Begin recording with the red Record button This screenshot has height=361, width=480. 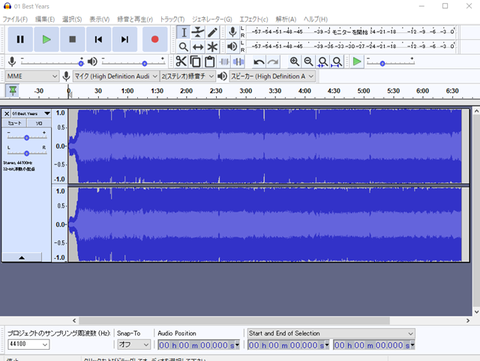[x=155, y=39]
